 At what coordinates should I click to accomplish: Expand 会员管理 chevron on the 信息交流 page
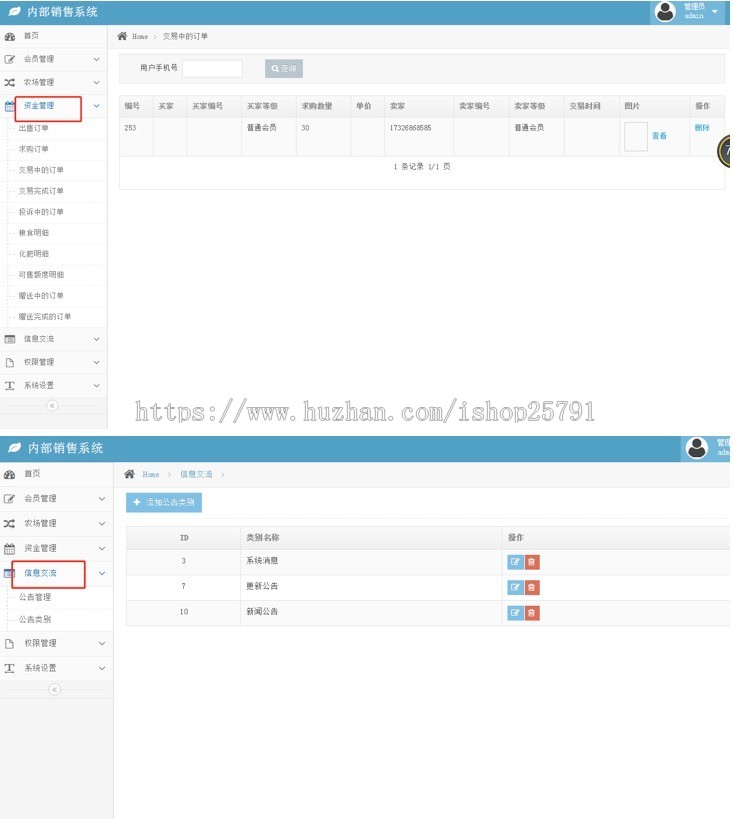[x=102, y=499]
